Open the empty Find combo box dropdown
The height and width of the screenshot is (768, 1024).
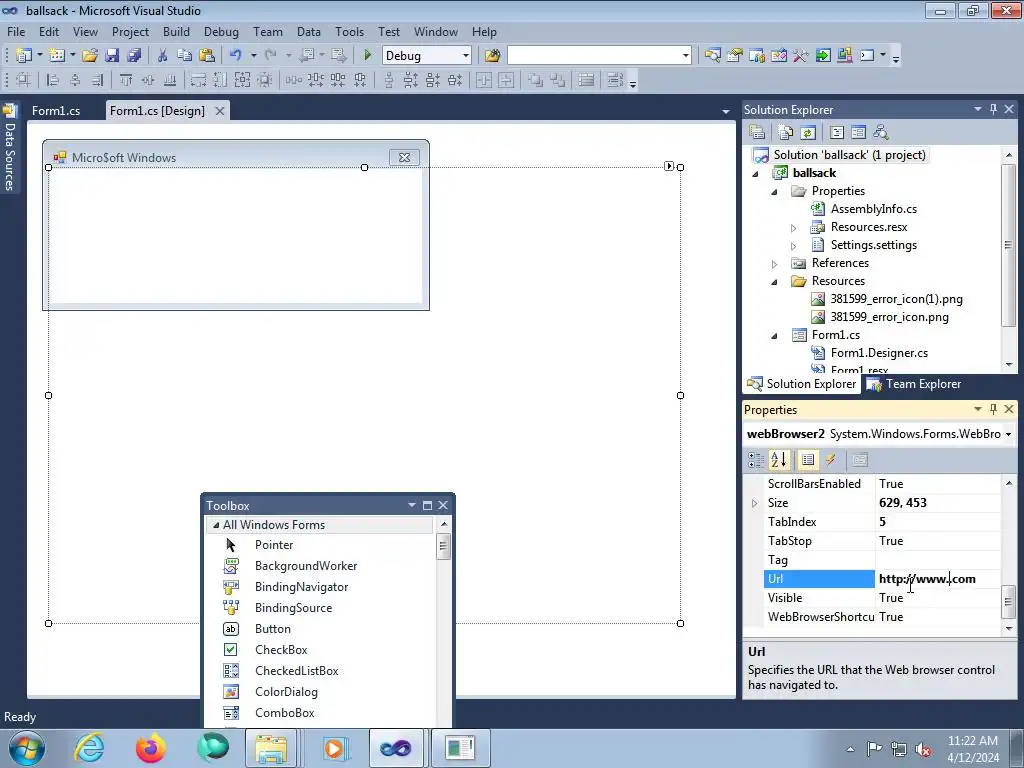click(x=685, y=56)
